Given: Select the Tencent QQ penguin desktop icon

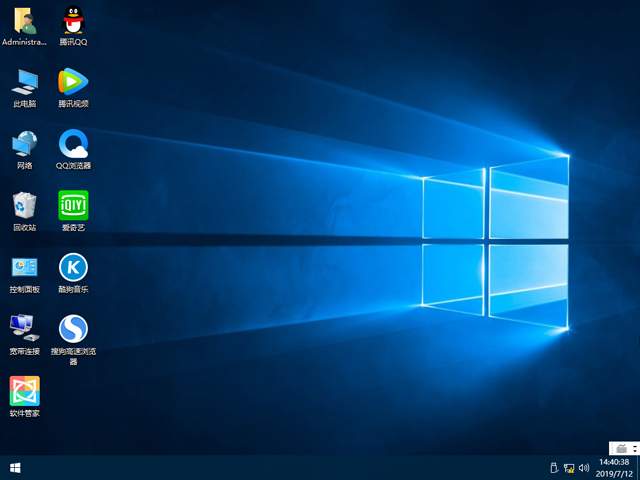Looking at the screenshot, I should click(x=72, y=20).
